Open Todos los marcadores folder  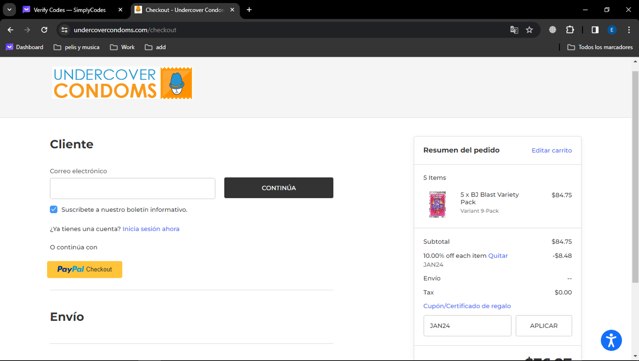point(600,47)
